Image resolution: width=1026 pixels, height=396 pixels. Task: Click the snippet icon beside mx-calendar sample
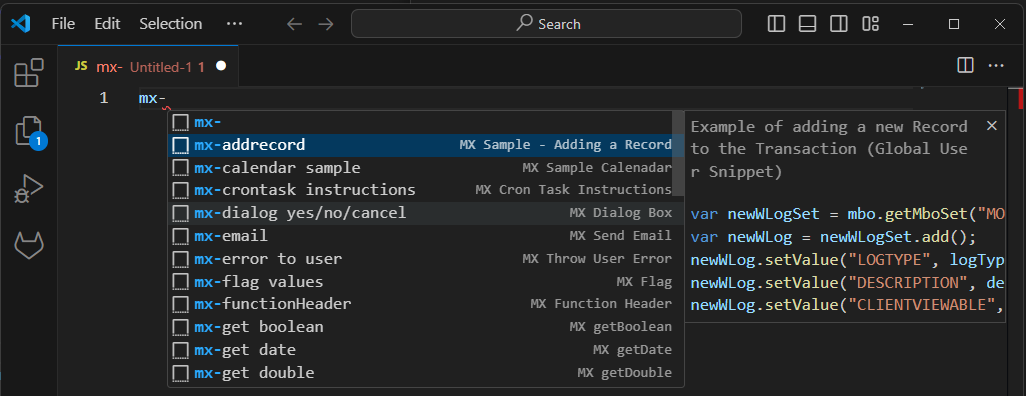[181, 168]
